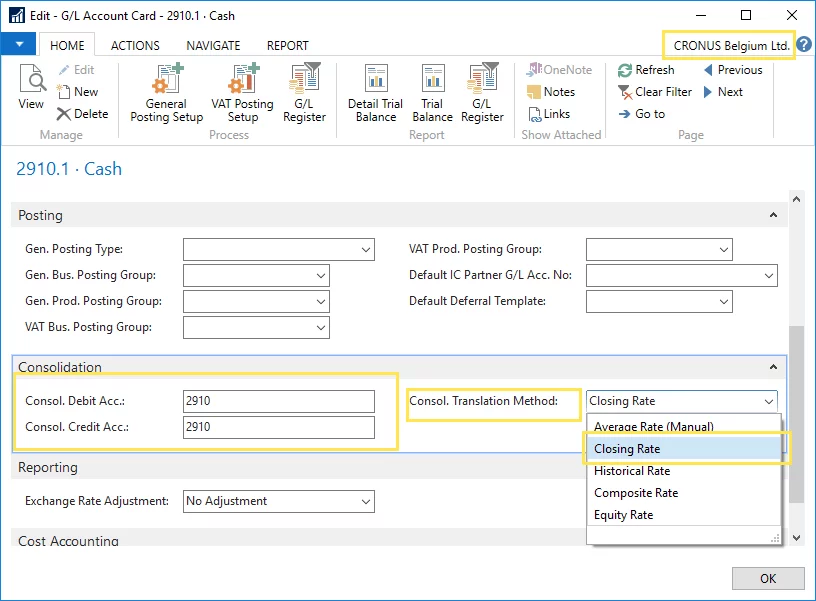816x601 pixels.
Task: Open the Notes icon
Action: click(550, 92)
